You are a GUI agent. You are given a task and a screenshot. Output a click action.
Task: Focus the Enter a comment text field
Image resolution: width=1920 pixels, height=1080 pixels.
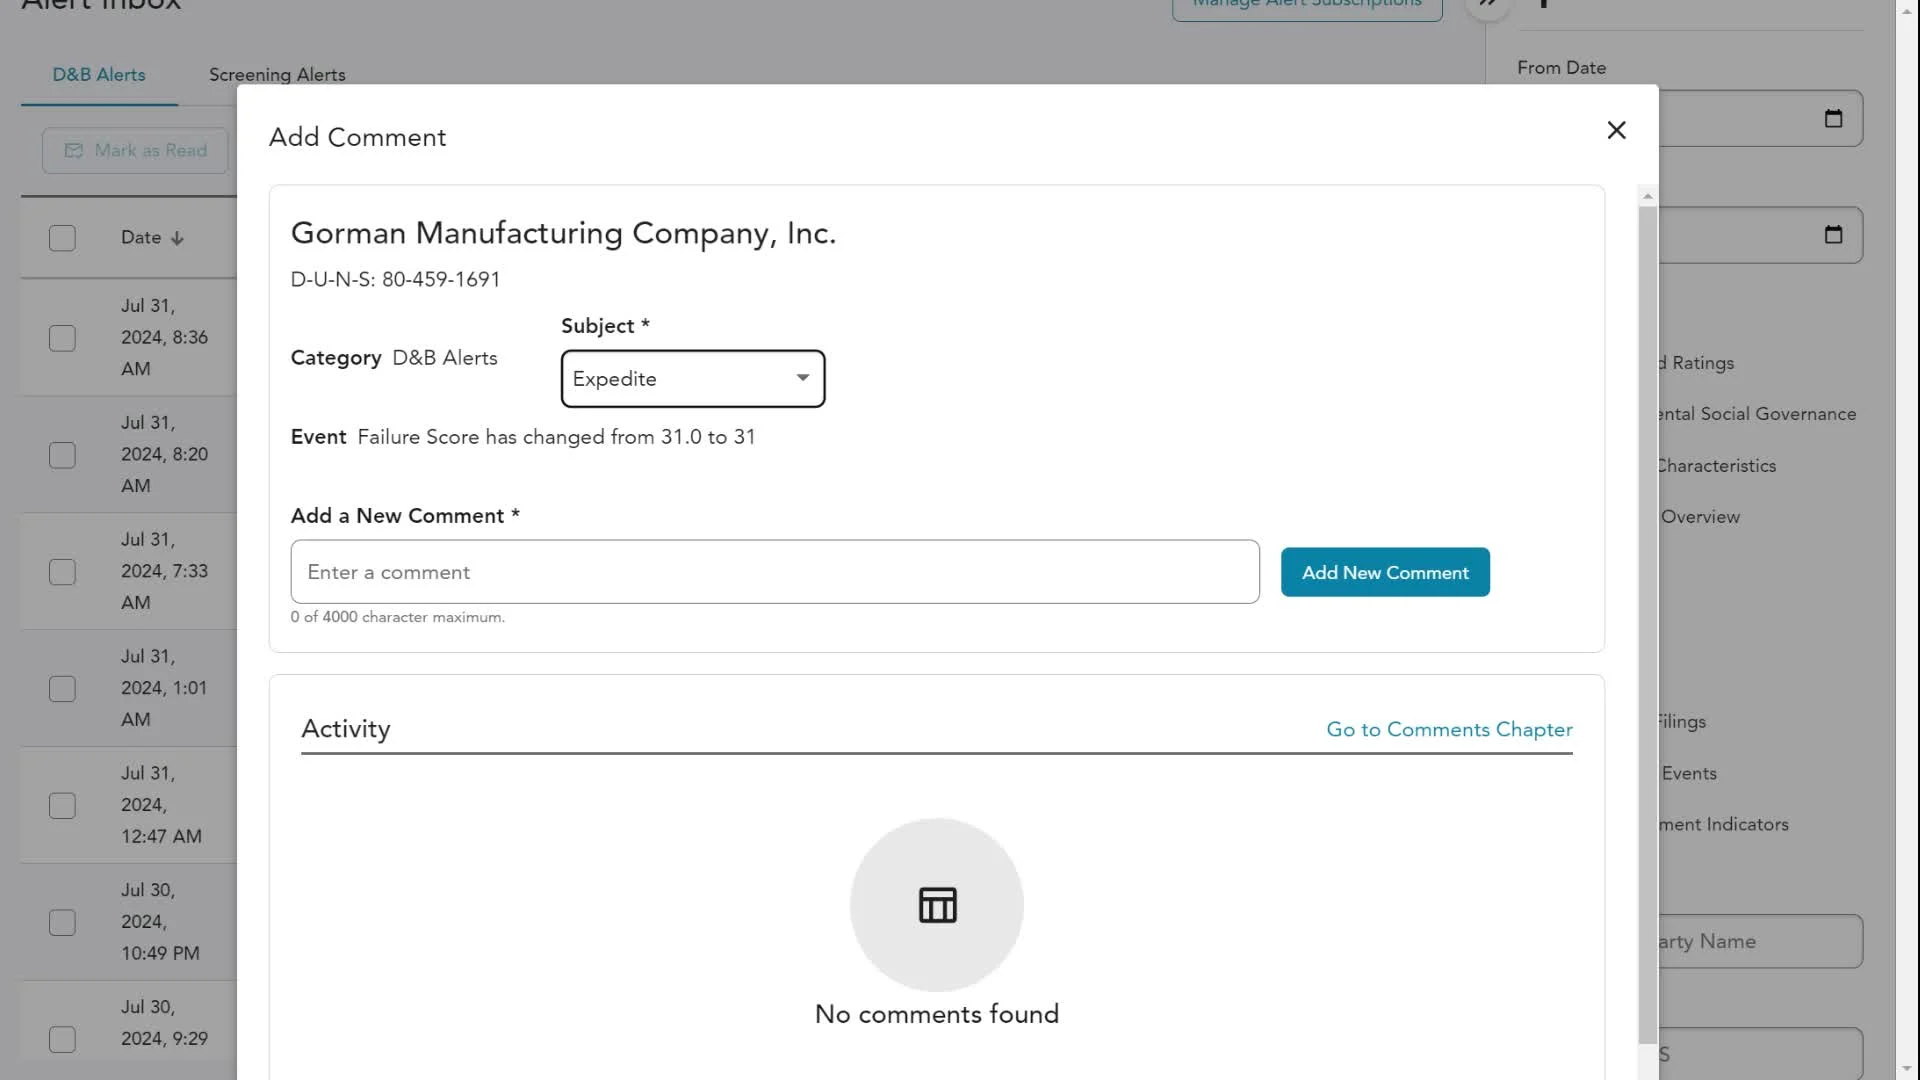click(x=774, y=572)
